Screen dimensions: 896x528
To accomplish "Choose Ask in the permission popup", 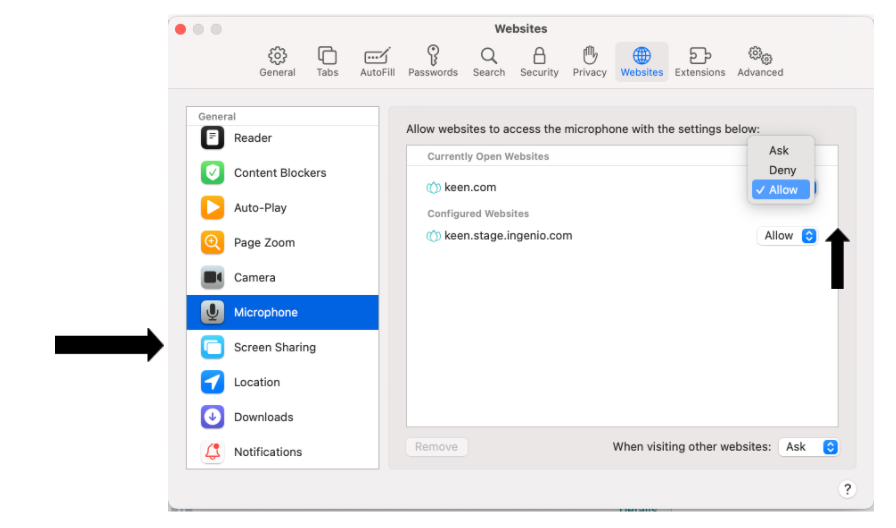I will [x=780, y=150].
